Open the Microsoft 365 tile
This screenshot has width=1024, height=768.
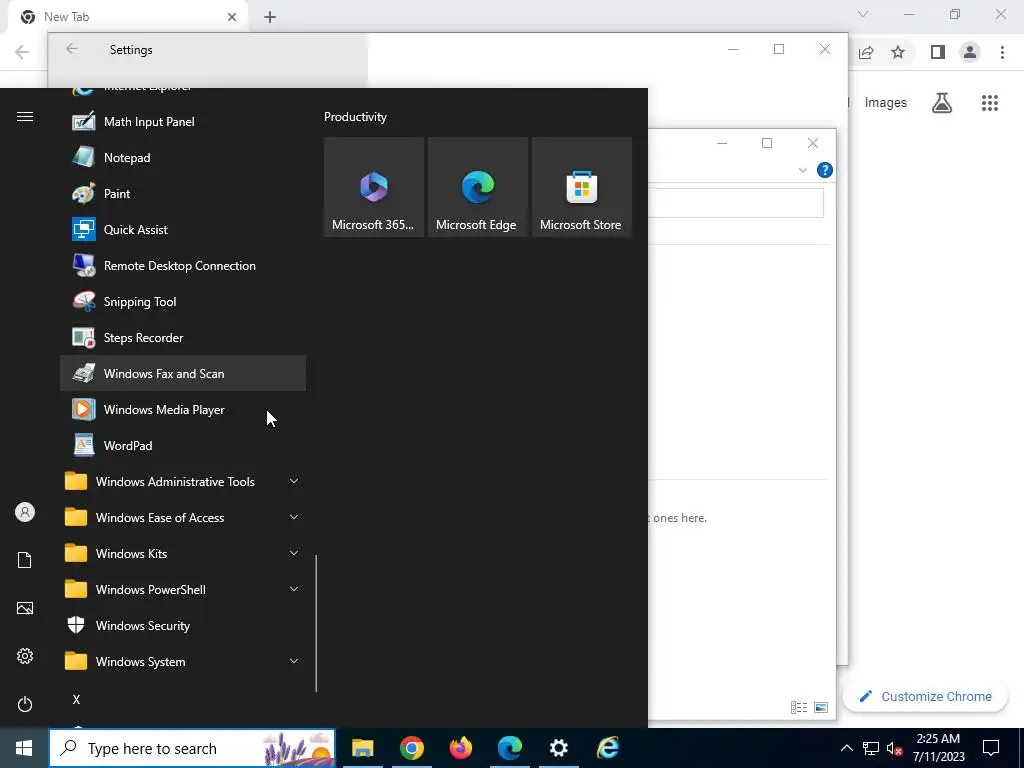[x=374, y=187]
